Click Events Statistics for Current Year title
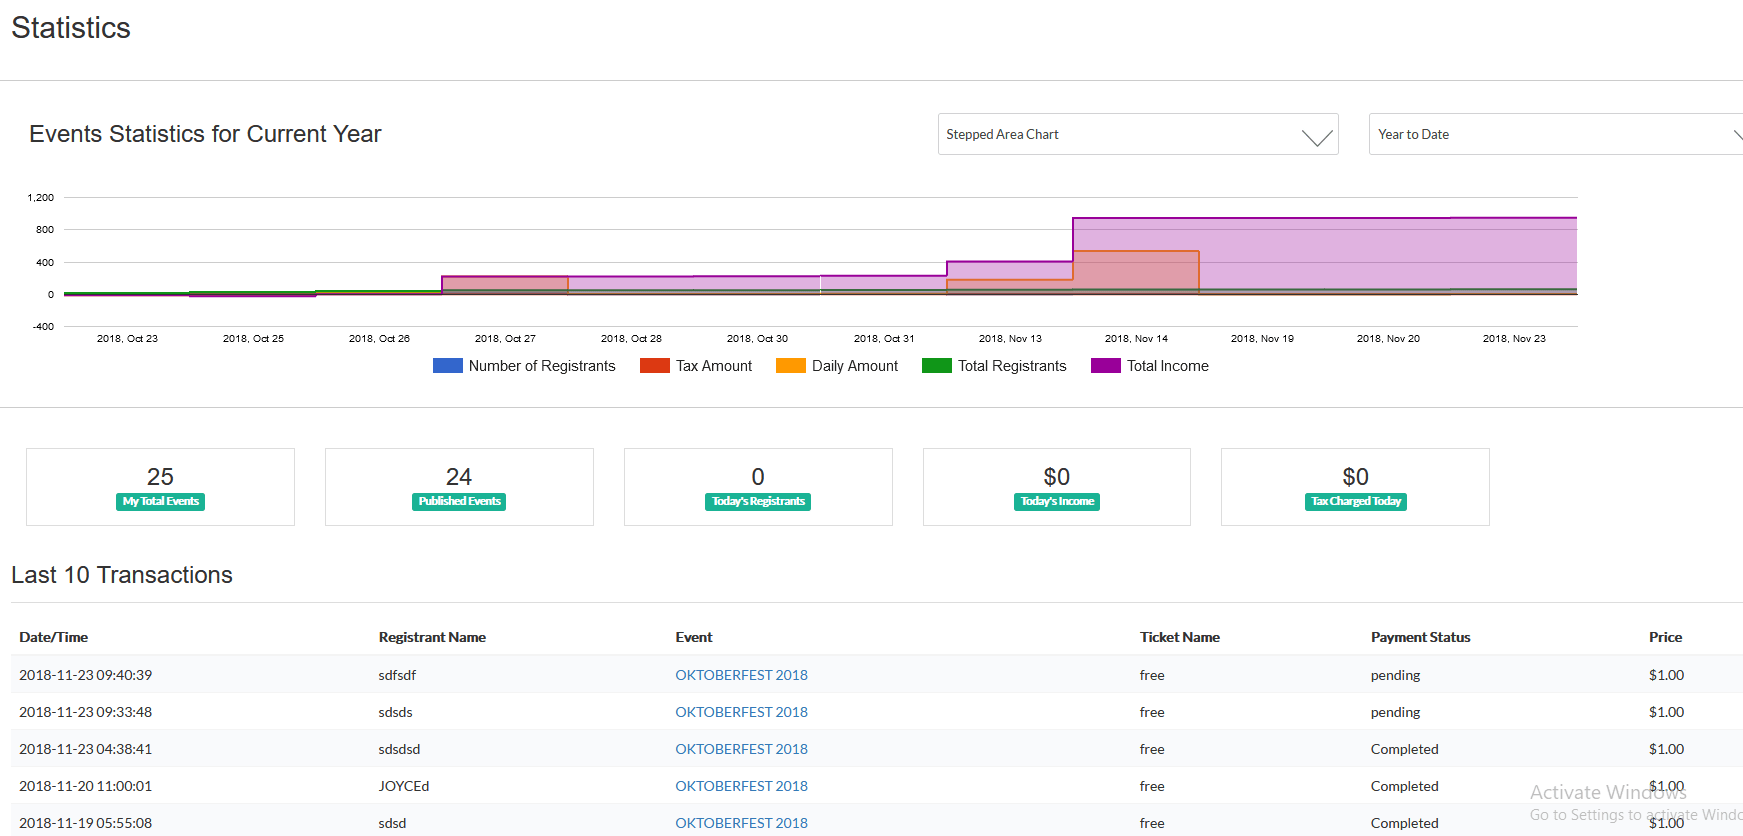 (x=205, y=134)
